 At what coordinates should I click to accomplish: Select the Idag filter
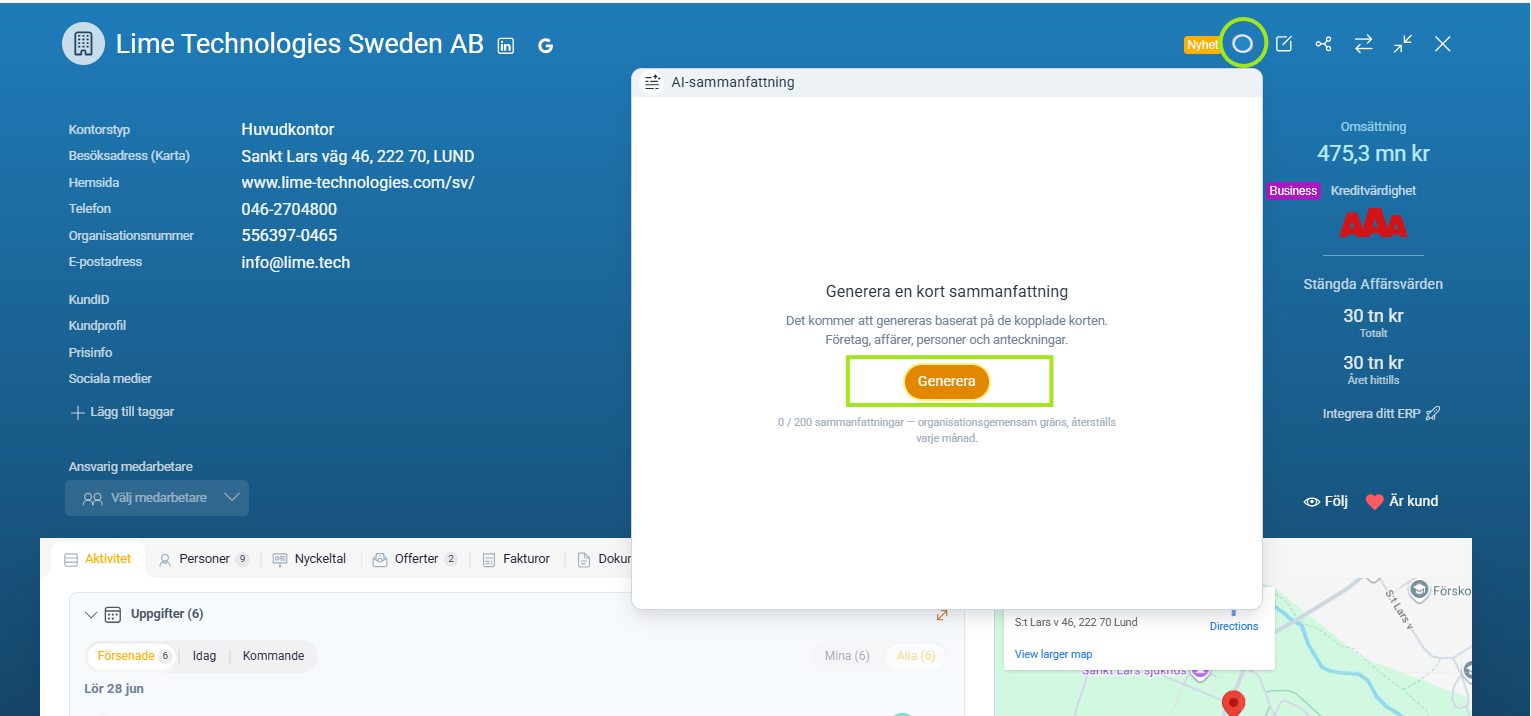click(204, 657)
